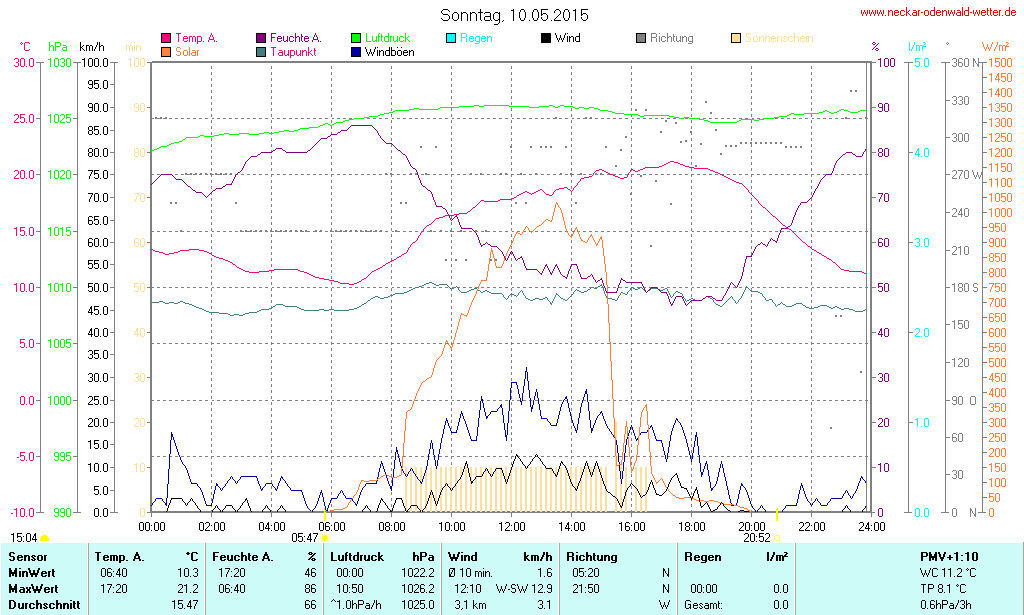Click the PMV+1:10 header in table
Viewport: 1024px width, 615px height.
(x=949, y=557)
